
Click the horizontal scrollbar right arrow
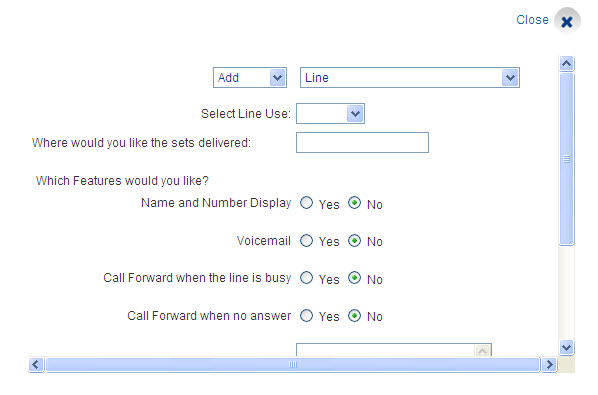click(x=549, y=364)
